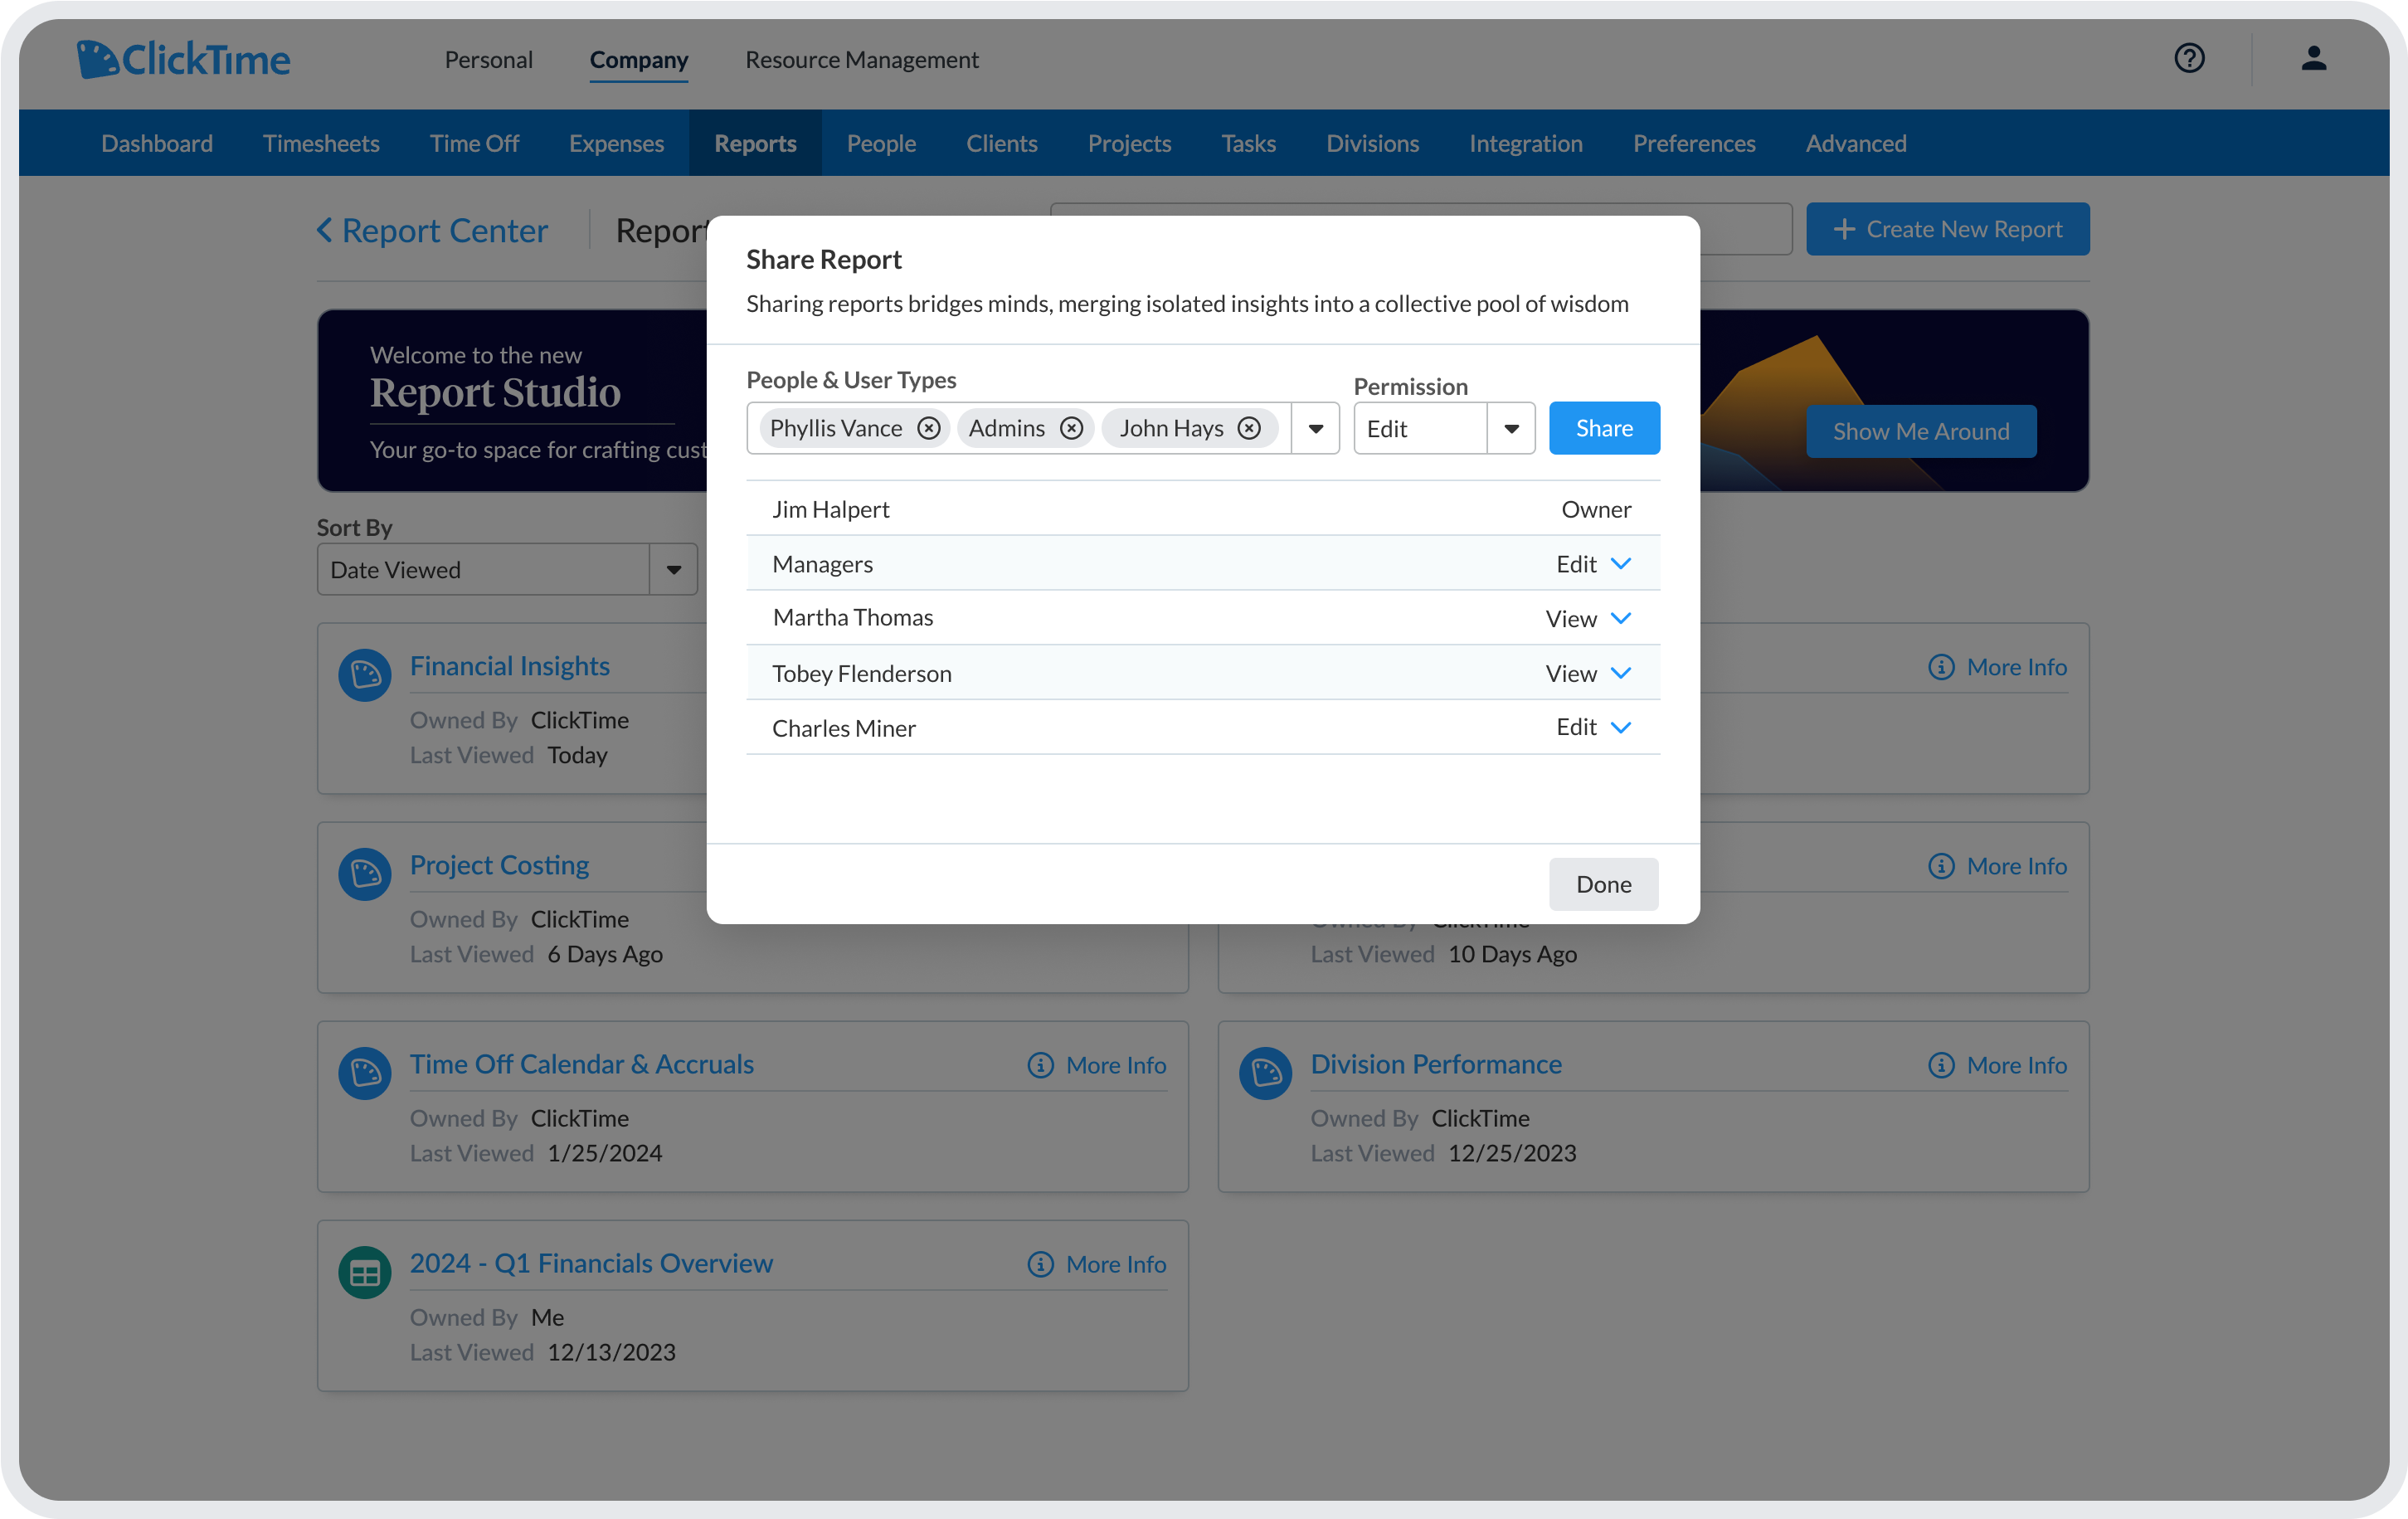Switch to the Resource Management tab
Image resolution: width=2408 pixels, height=1519 pixels.
pyautogui.click(x=861, y=59)
